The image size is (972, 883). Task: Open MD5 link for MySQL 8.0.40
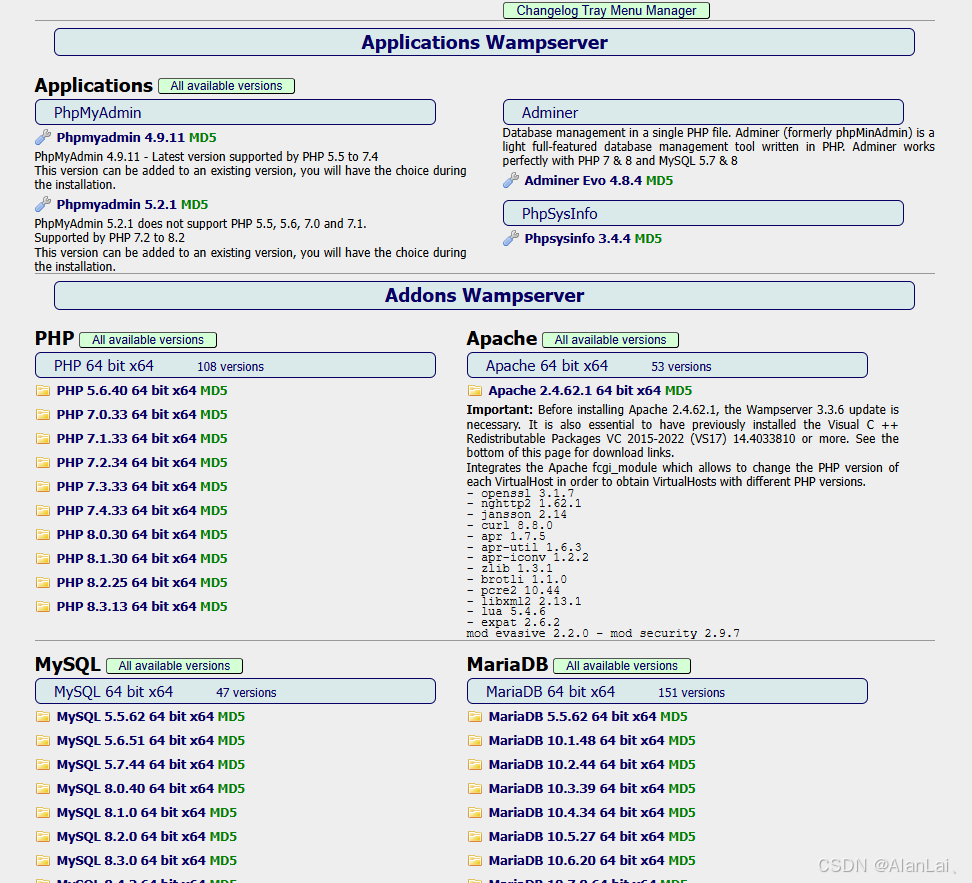point(231,789)
